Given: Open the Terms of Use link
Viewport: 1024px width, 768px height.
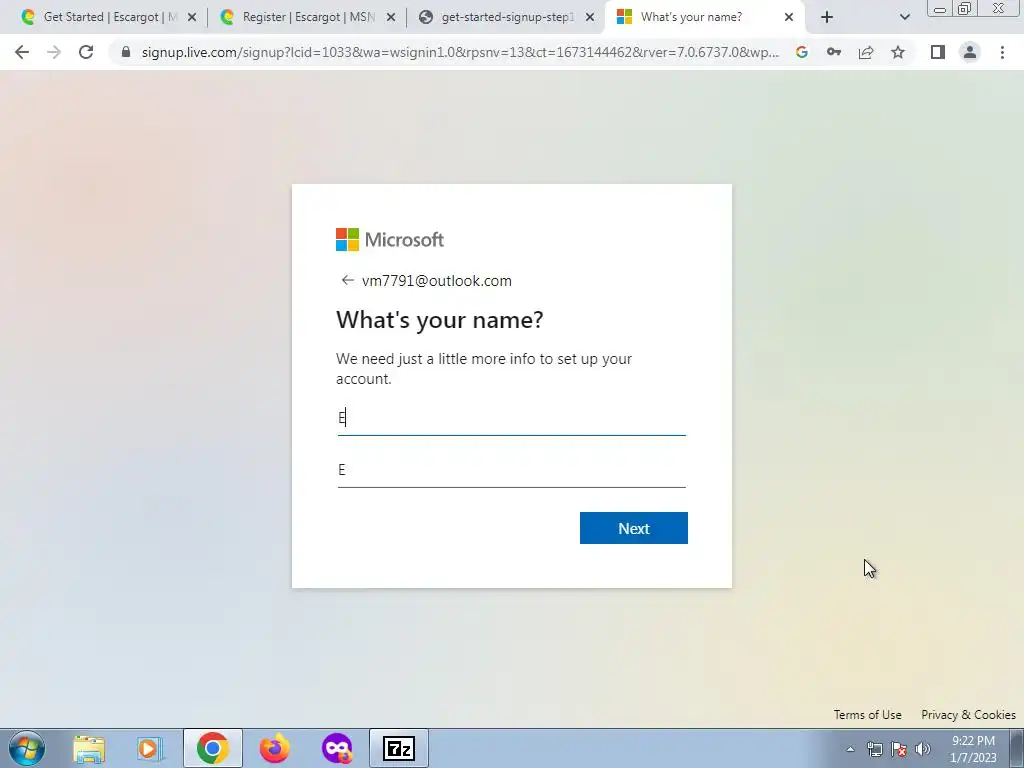Looking at the screenshot, I should pyautogui.click(x=867, y=714).
